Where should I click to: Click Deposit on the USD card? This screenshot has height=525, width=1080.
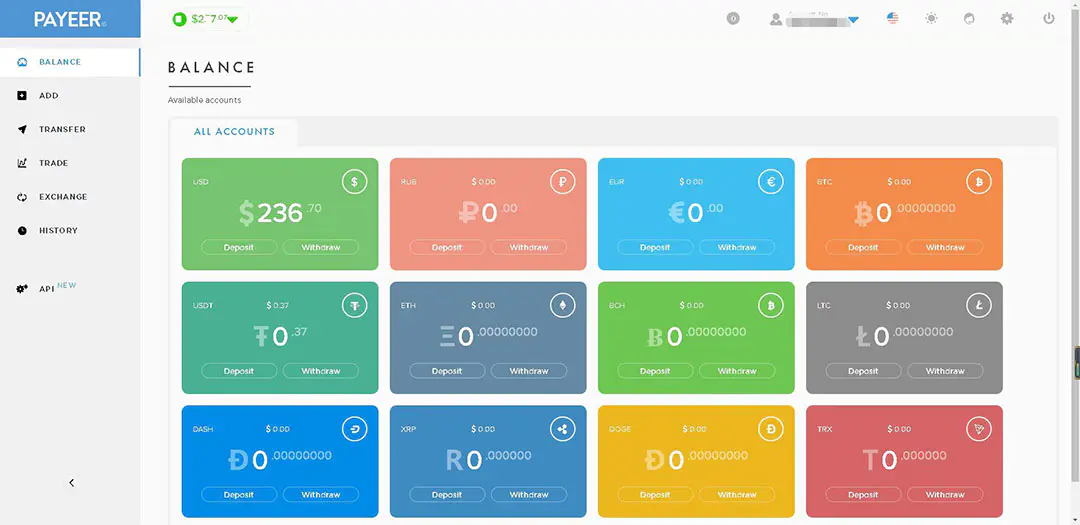239,247
